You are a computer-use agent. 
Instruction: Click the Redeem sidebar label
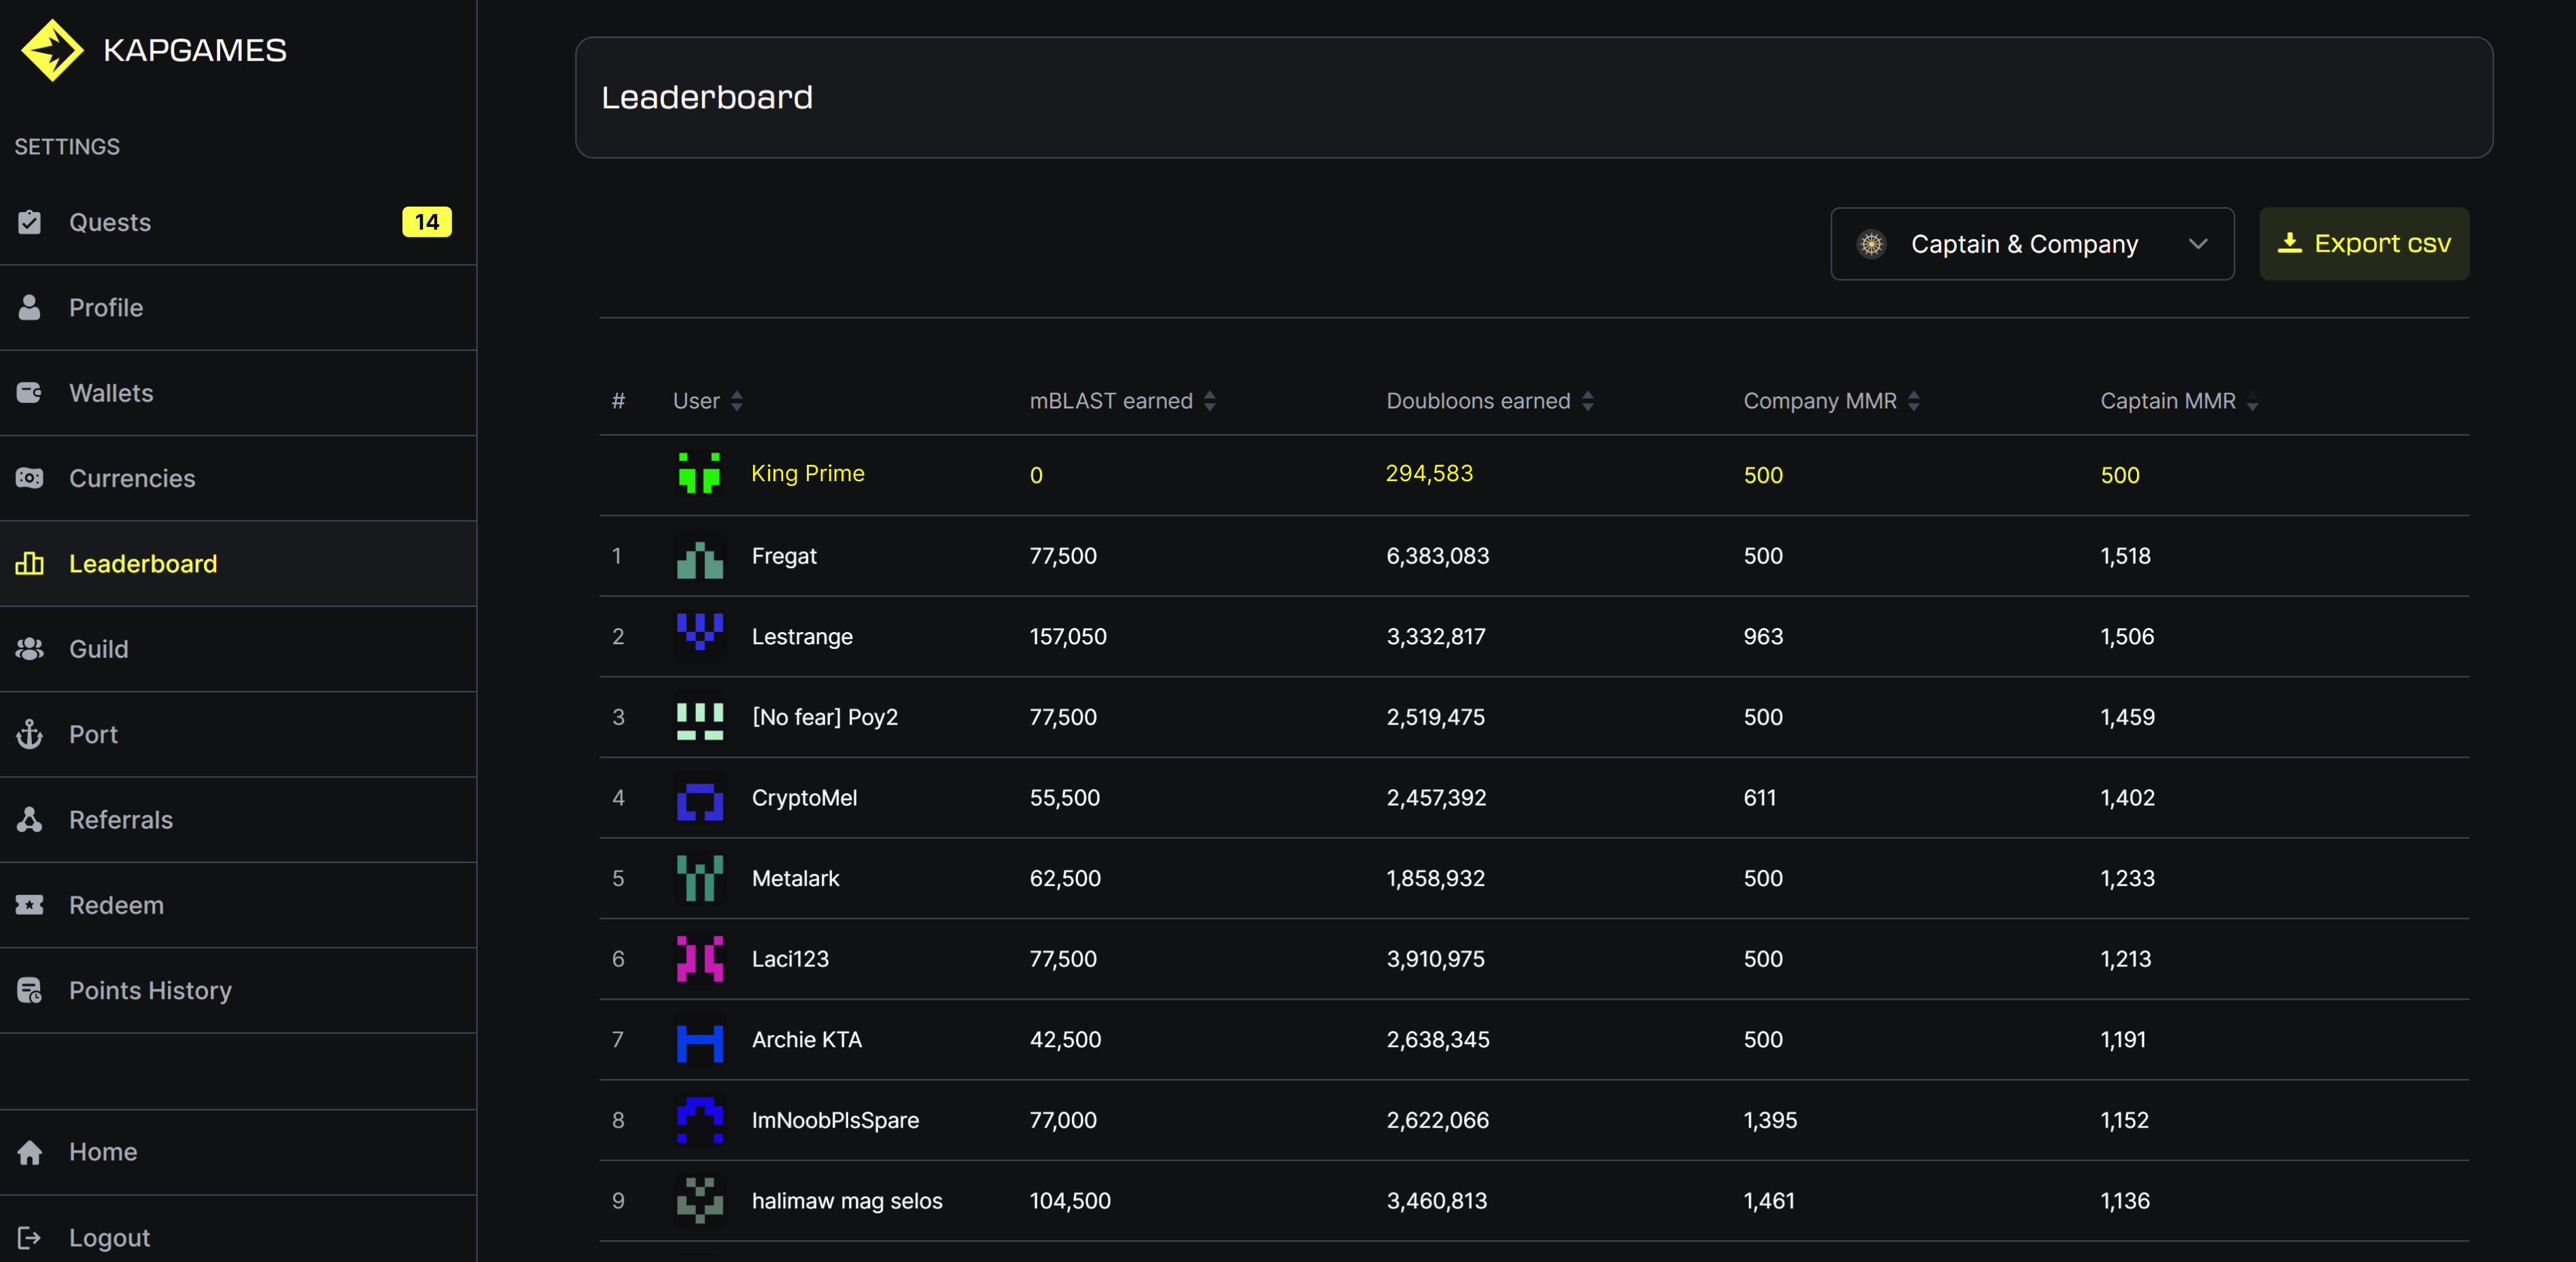pyautogui.click(x=116, y=905)
